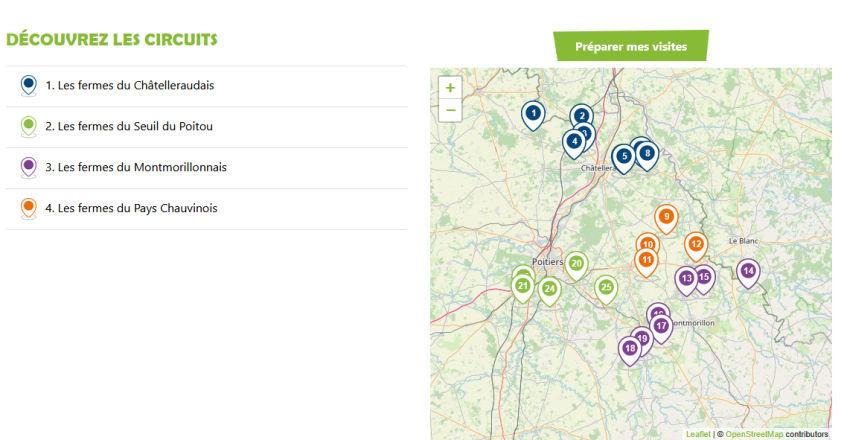Click orange pin icon beside Pays Chauvinois

click(x=29, y=208)
